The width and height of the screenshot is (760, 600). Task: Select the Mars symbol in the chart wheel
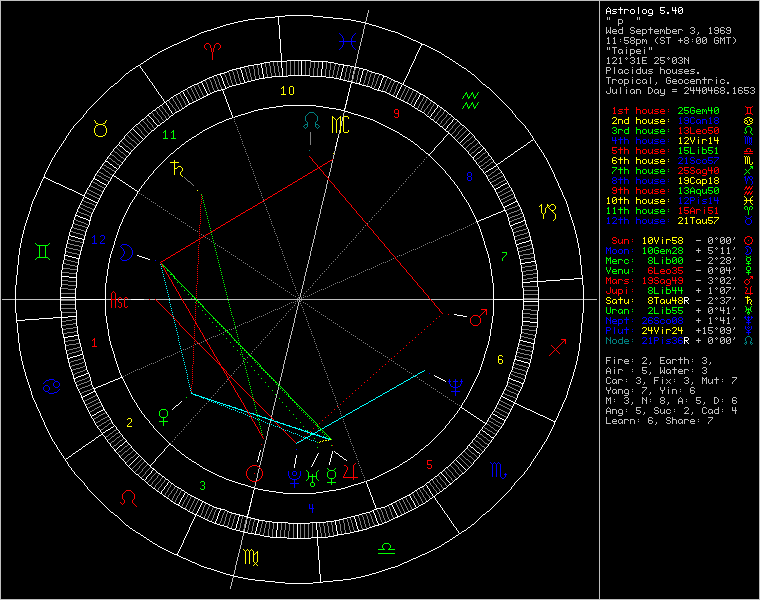point(478,318)
